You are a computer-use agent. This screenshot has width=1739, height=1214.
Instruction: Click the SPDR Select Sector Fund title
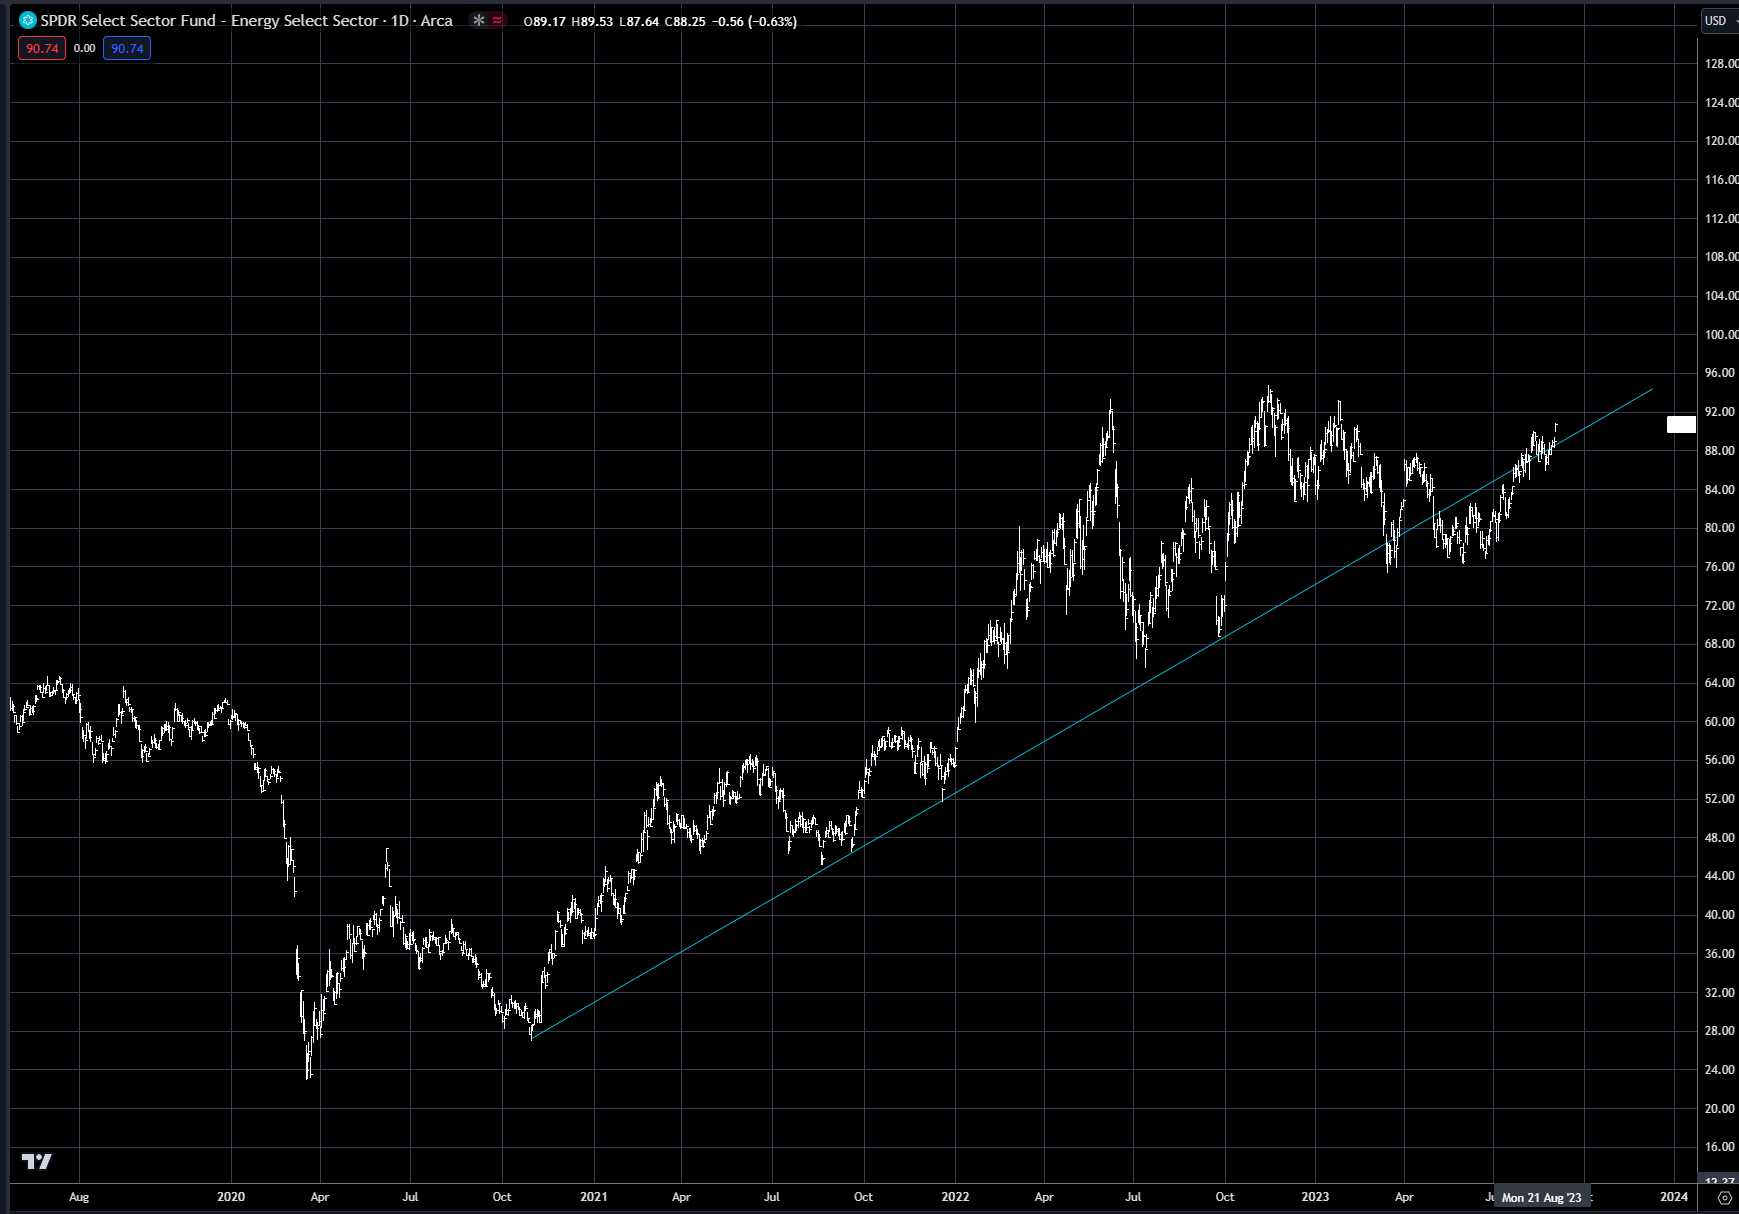[x=210, y=20]
